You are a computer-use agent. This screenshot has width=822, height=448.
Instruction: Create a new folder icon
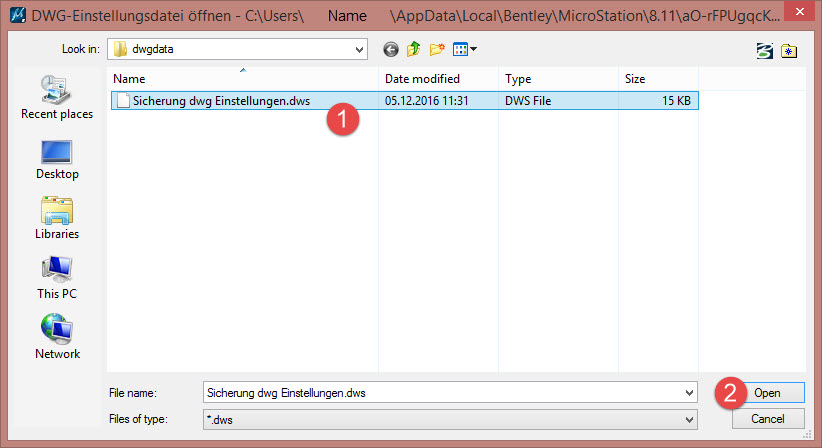437,49
